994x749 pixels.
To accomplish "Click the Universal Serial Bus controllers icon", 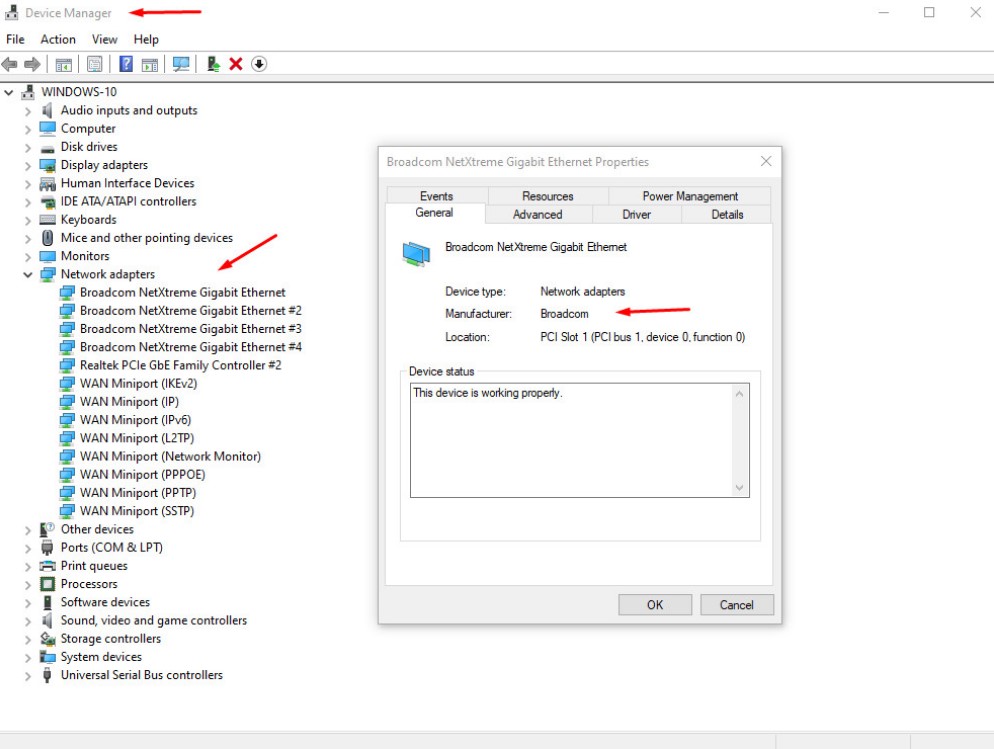I will (x=47, y=675).
